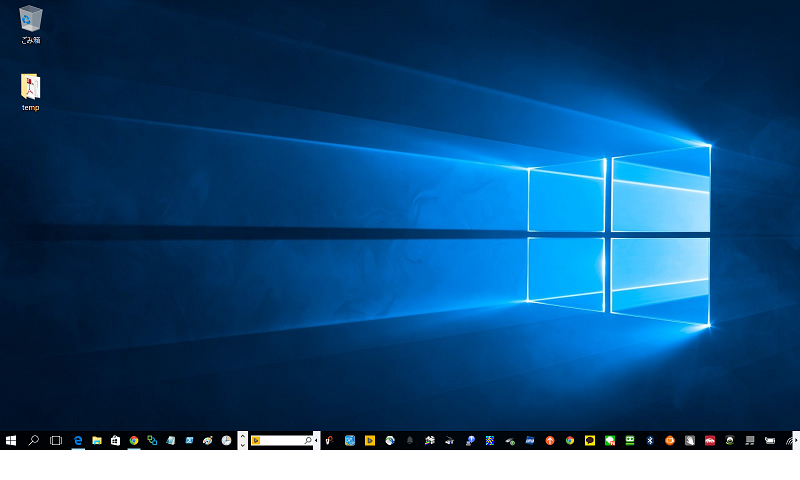The width and height of the screenshot is (800, 480).
Task: Click the orange up-arrow tray icon
Action: 550,440
